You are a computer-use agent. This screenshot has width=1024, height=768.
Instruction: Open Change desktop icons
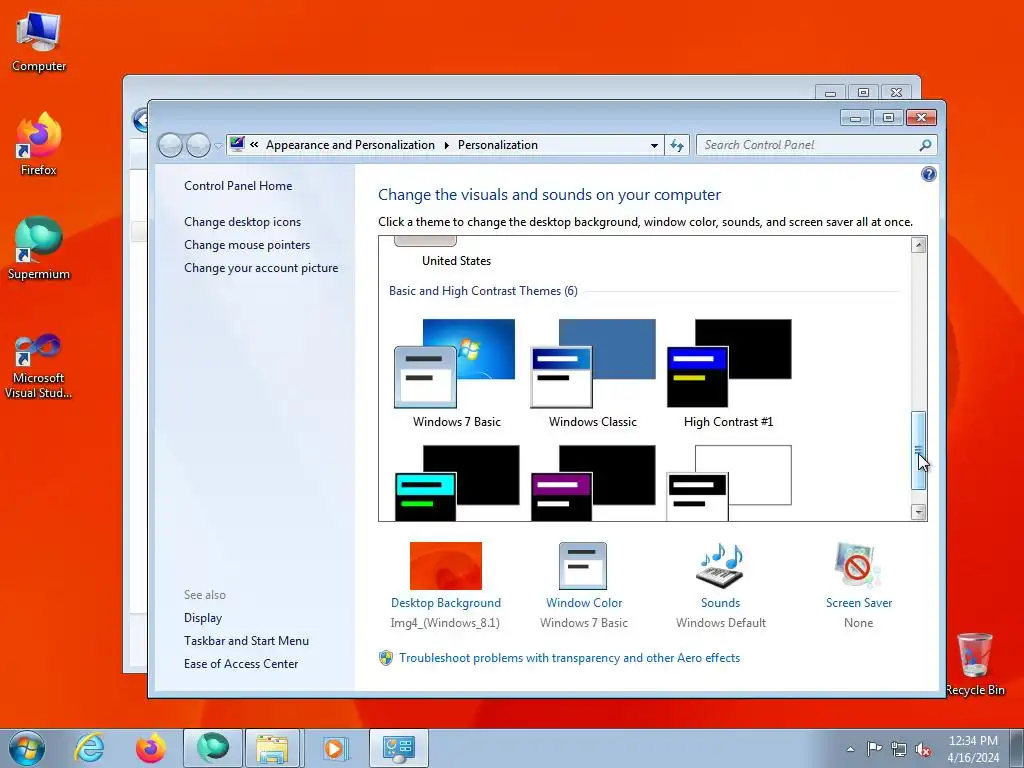242,221
